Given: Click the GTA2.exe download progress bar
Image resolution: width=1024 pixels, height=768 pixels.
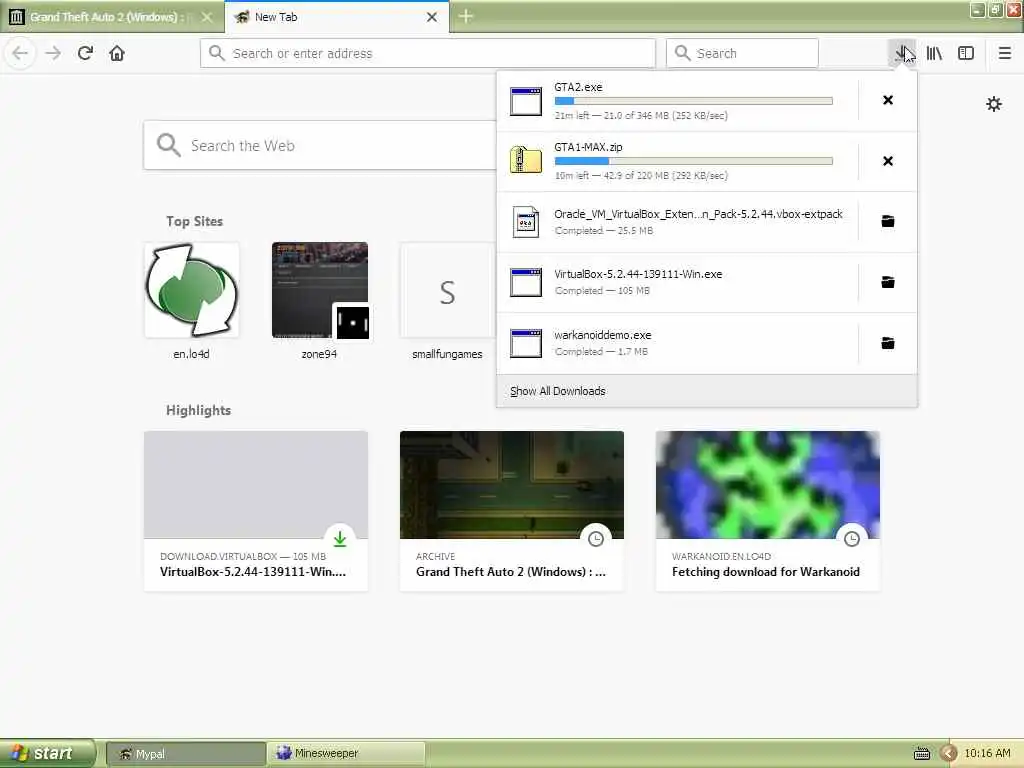Looking at the screenshot, I should pos(694,101).
